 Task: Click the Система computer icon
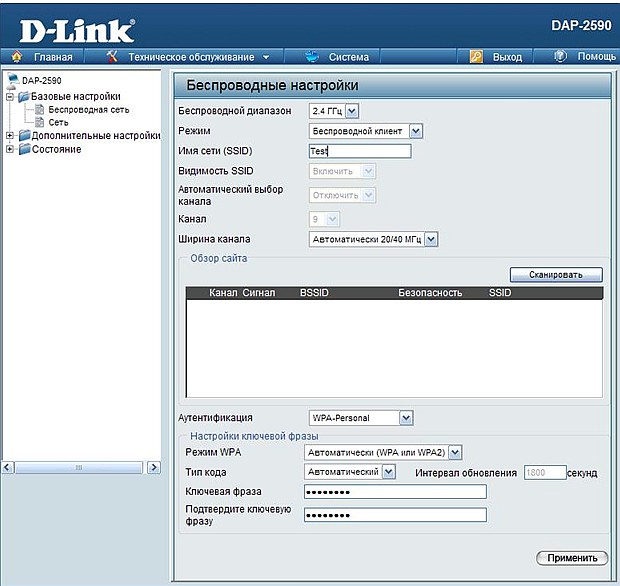point(311,57)
